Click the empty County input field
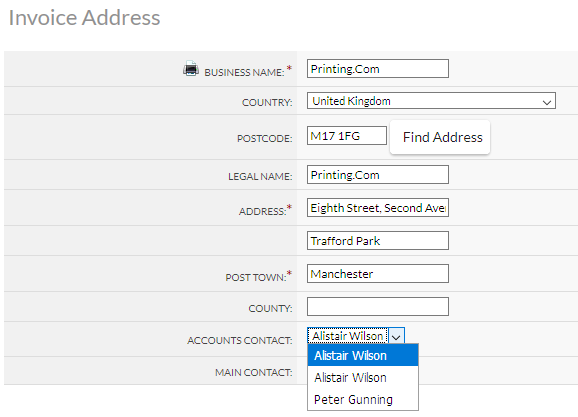 [x=378, y=307]
